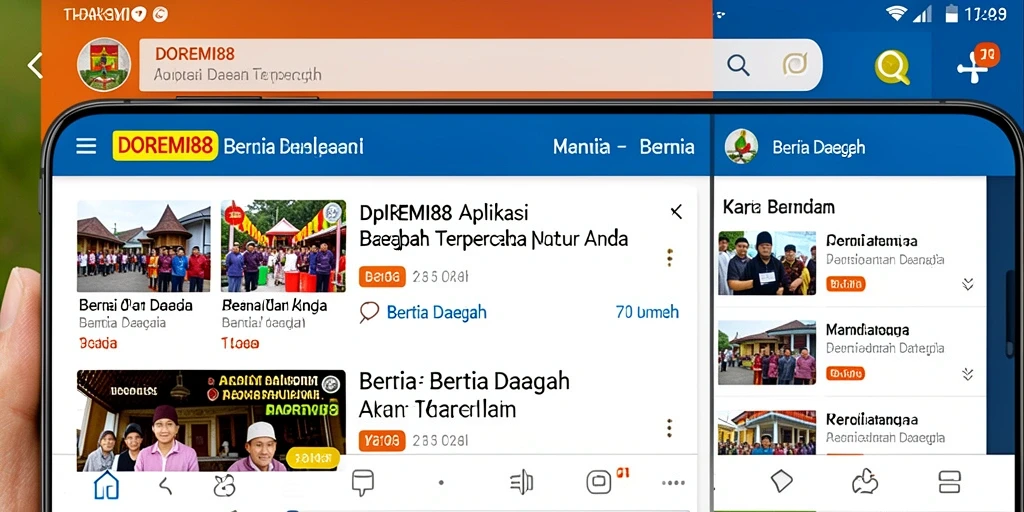
Task: Select the Mantiia tab in blue header
Action: point(583,146)
